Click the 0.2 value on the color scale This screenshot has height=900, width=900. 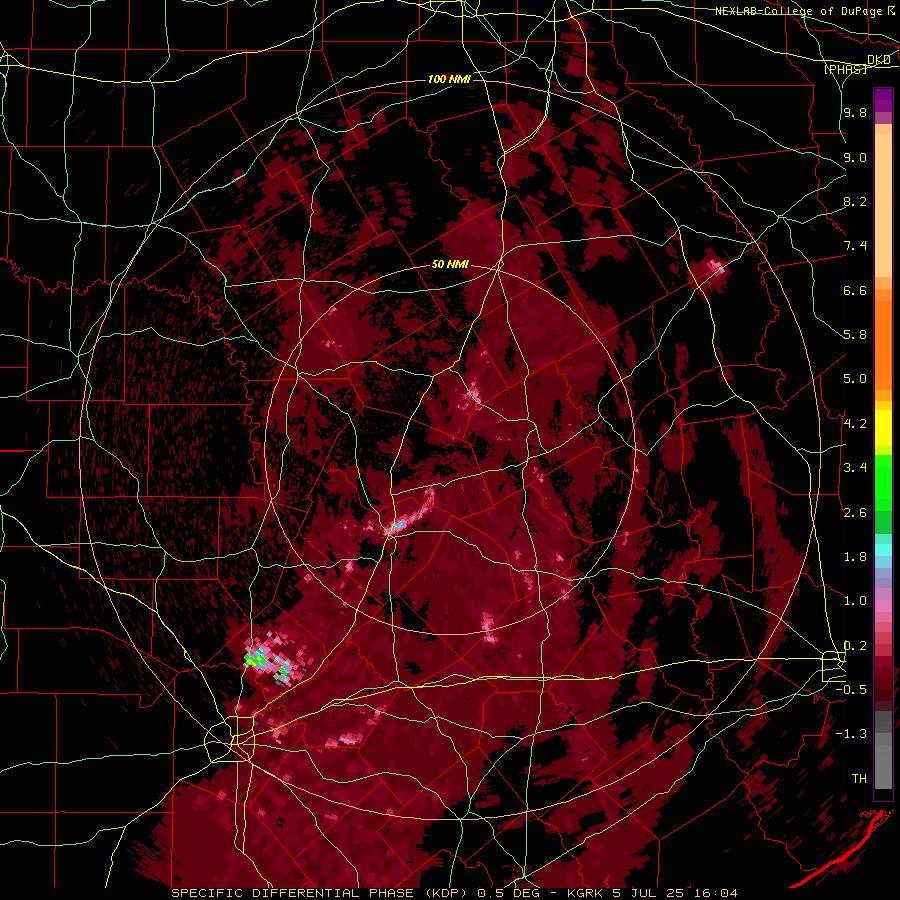[x=855, y=646]
